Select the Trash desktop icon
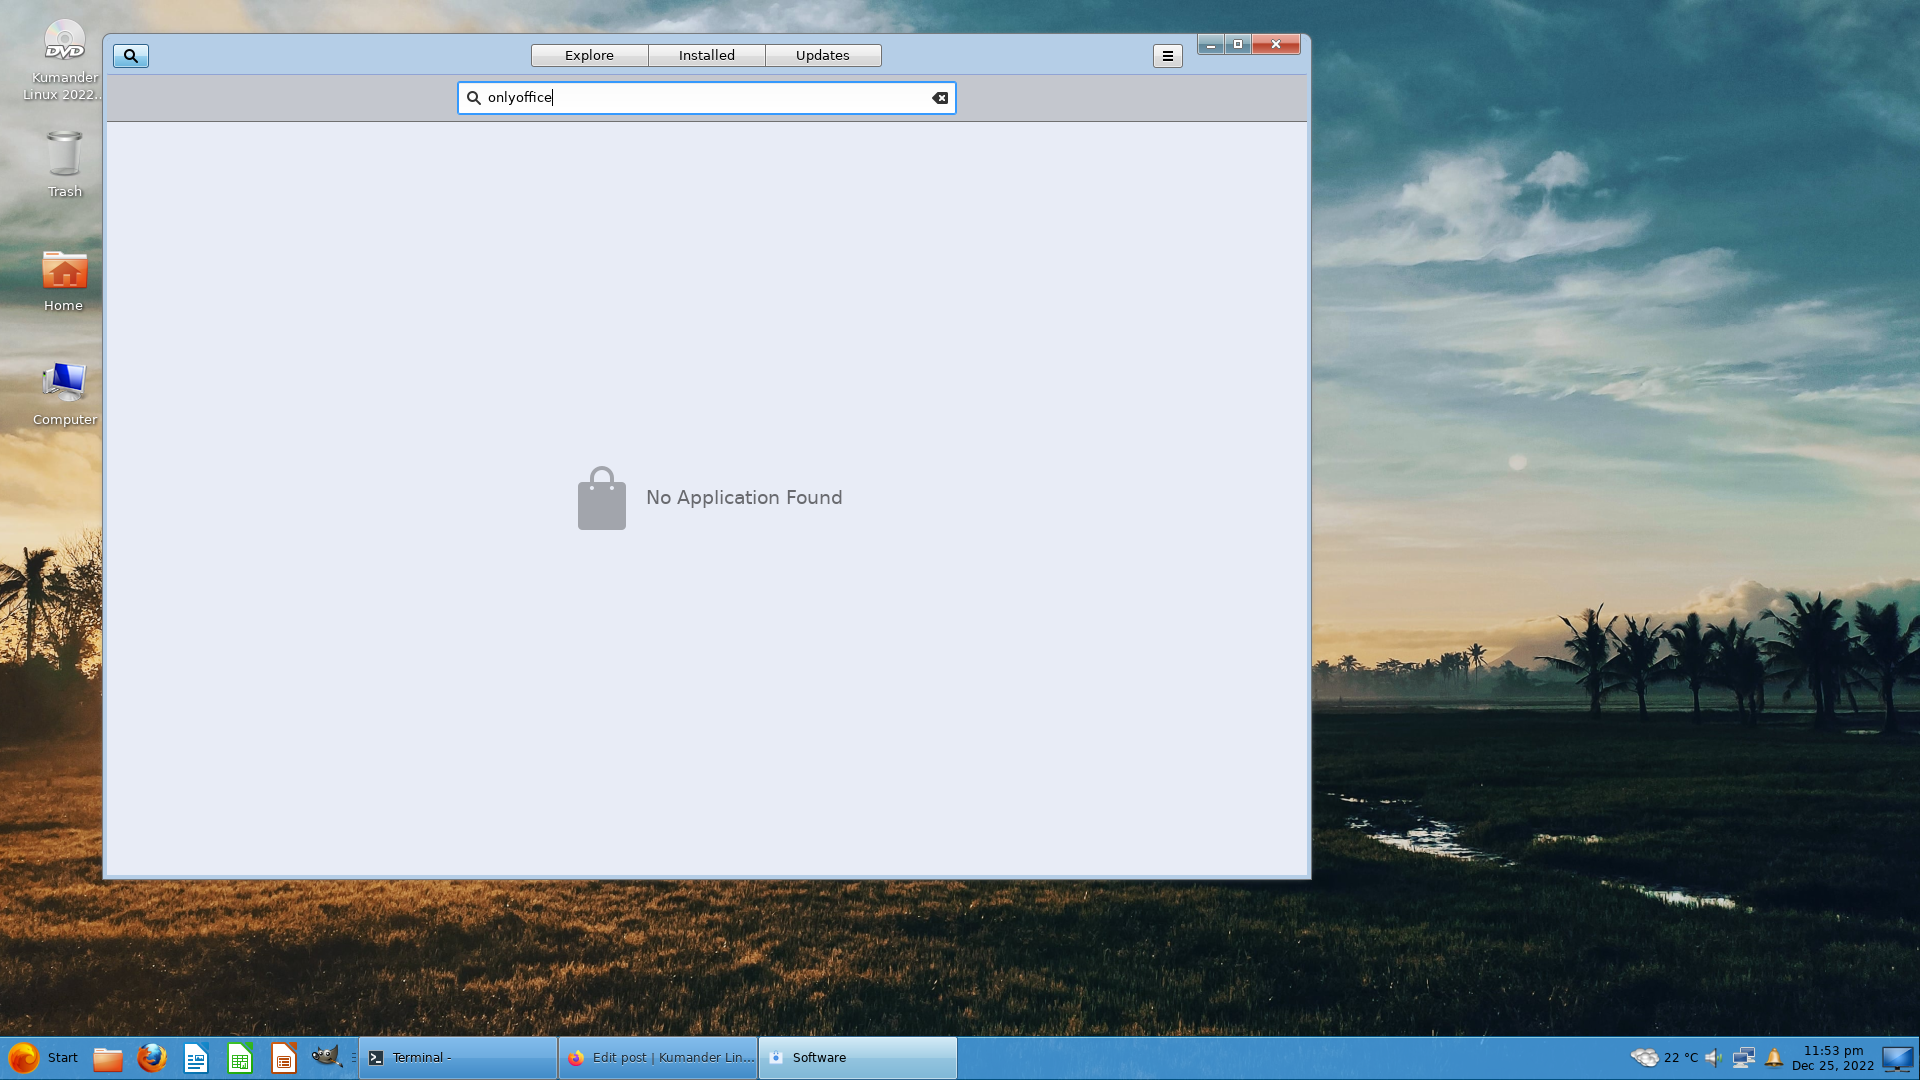Screen dimensions: 1920x1080 (x=64, y=164)
